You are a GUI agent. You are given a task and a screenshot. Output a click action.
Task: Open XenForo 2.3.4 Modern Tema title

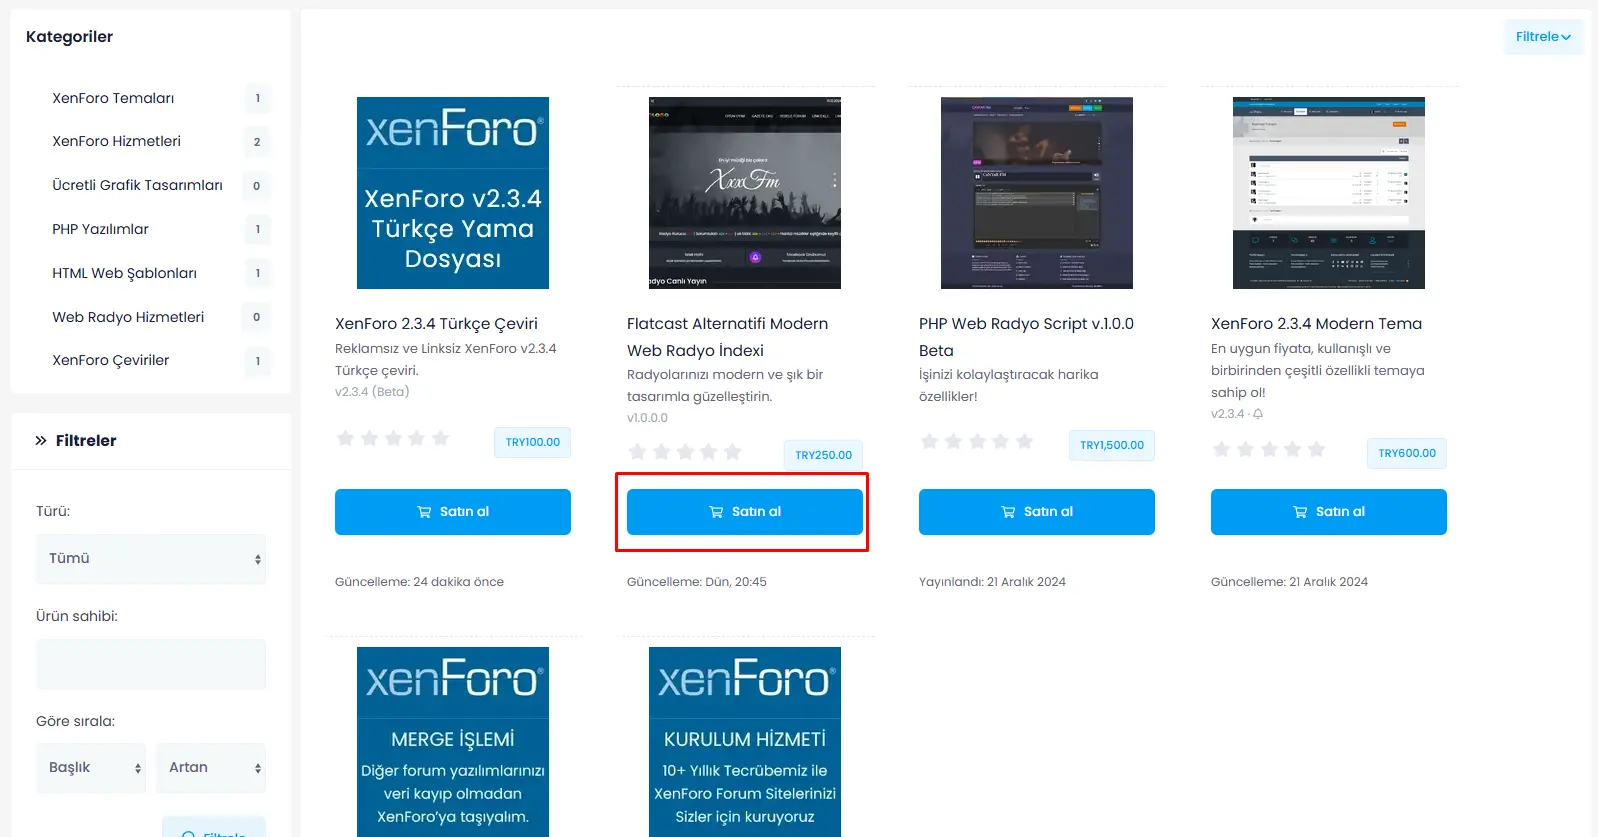1316,323
